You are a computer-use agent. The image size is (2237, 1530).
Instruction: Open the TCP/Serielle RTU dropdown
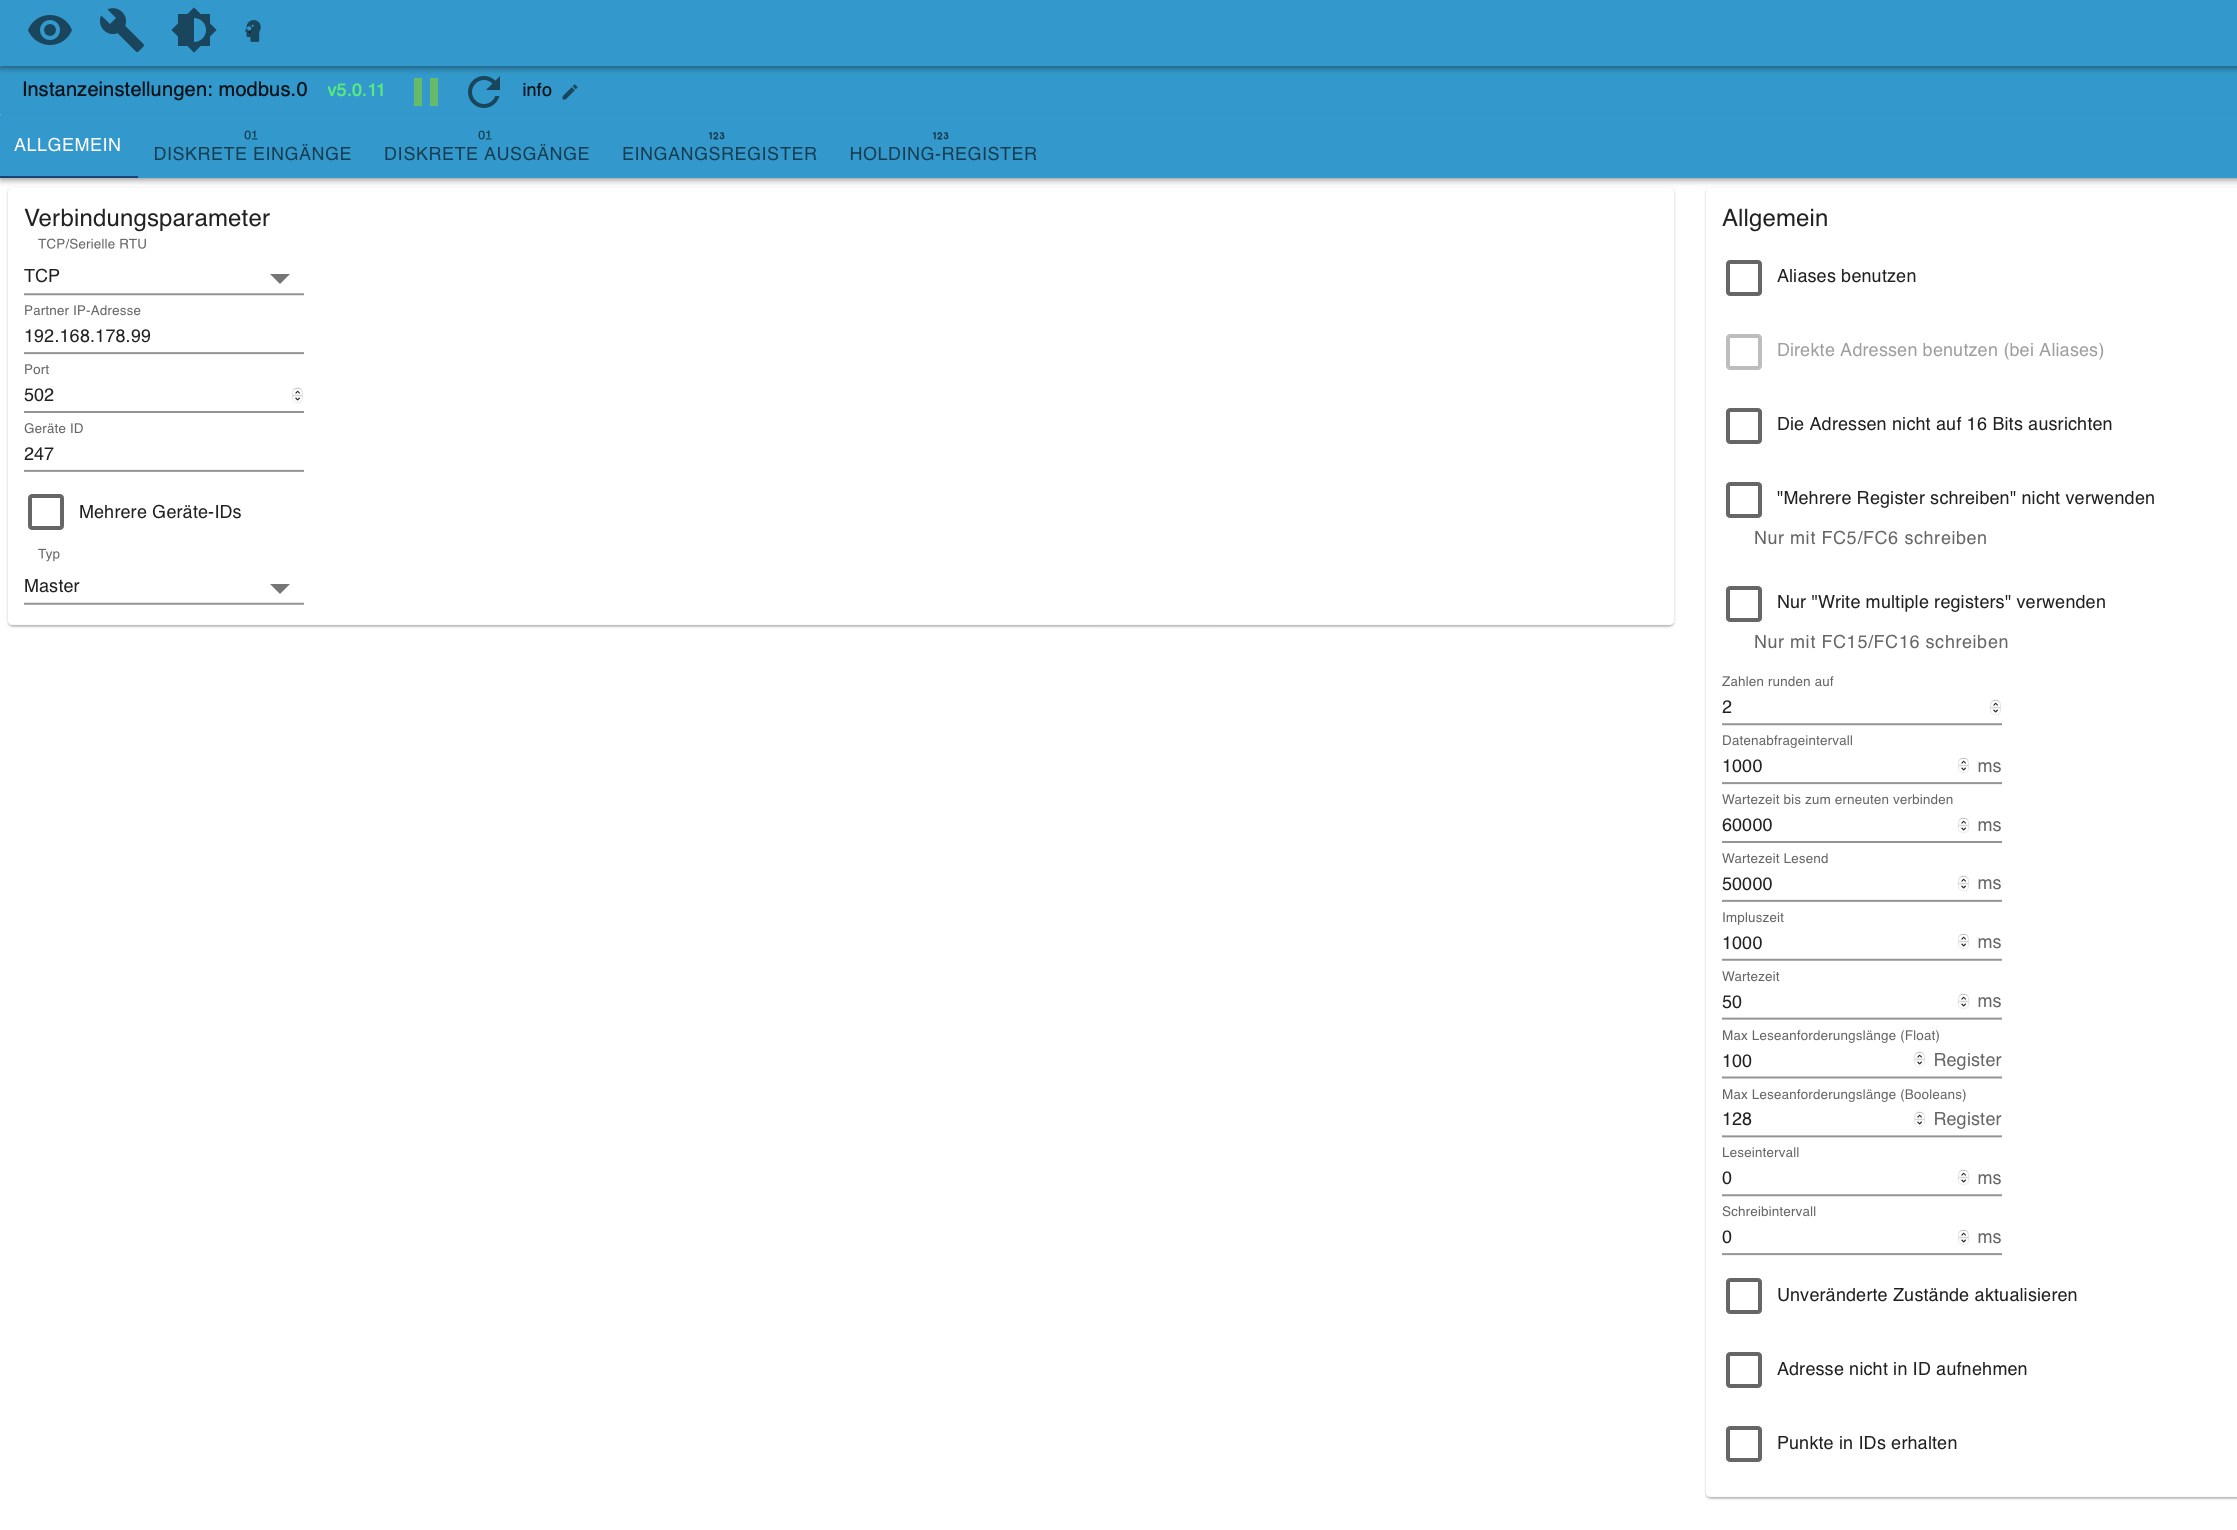tap(162, 277)
